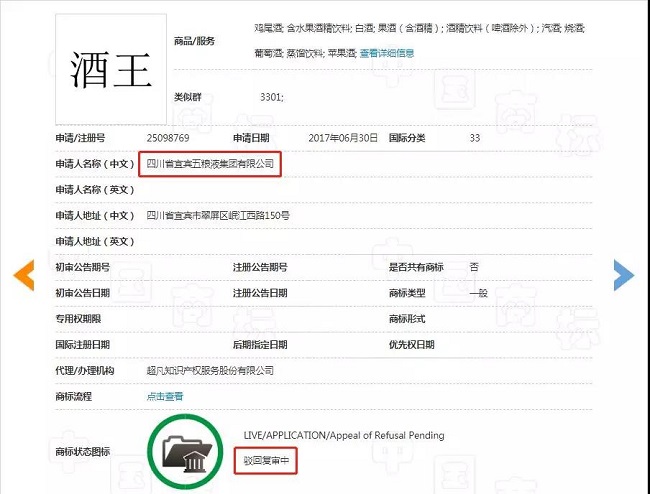This screenshot has width=650, height=494.
Task: Go to previous trademark with orange arrow
Action: coord(24,275)
